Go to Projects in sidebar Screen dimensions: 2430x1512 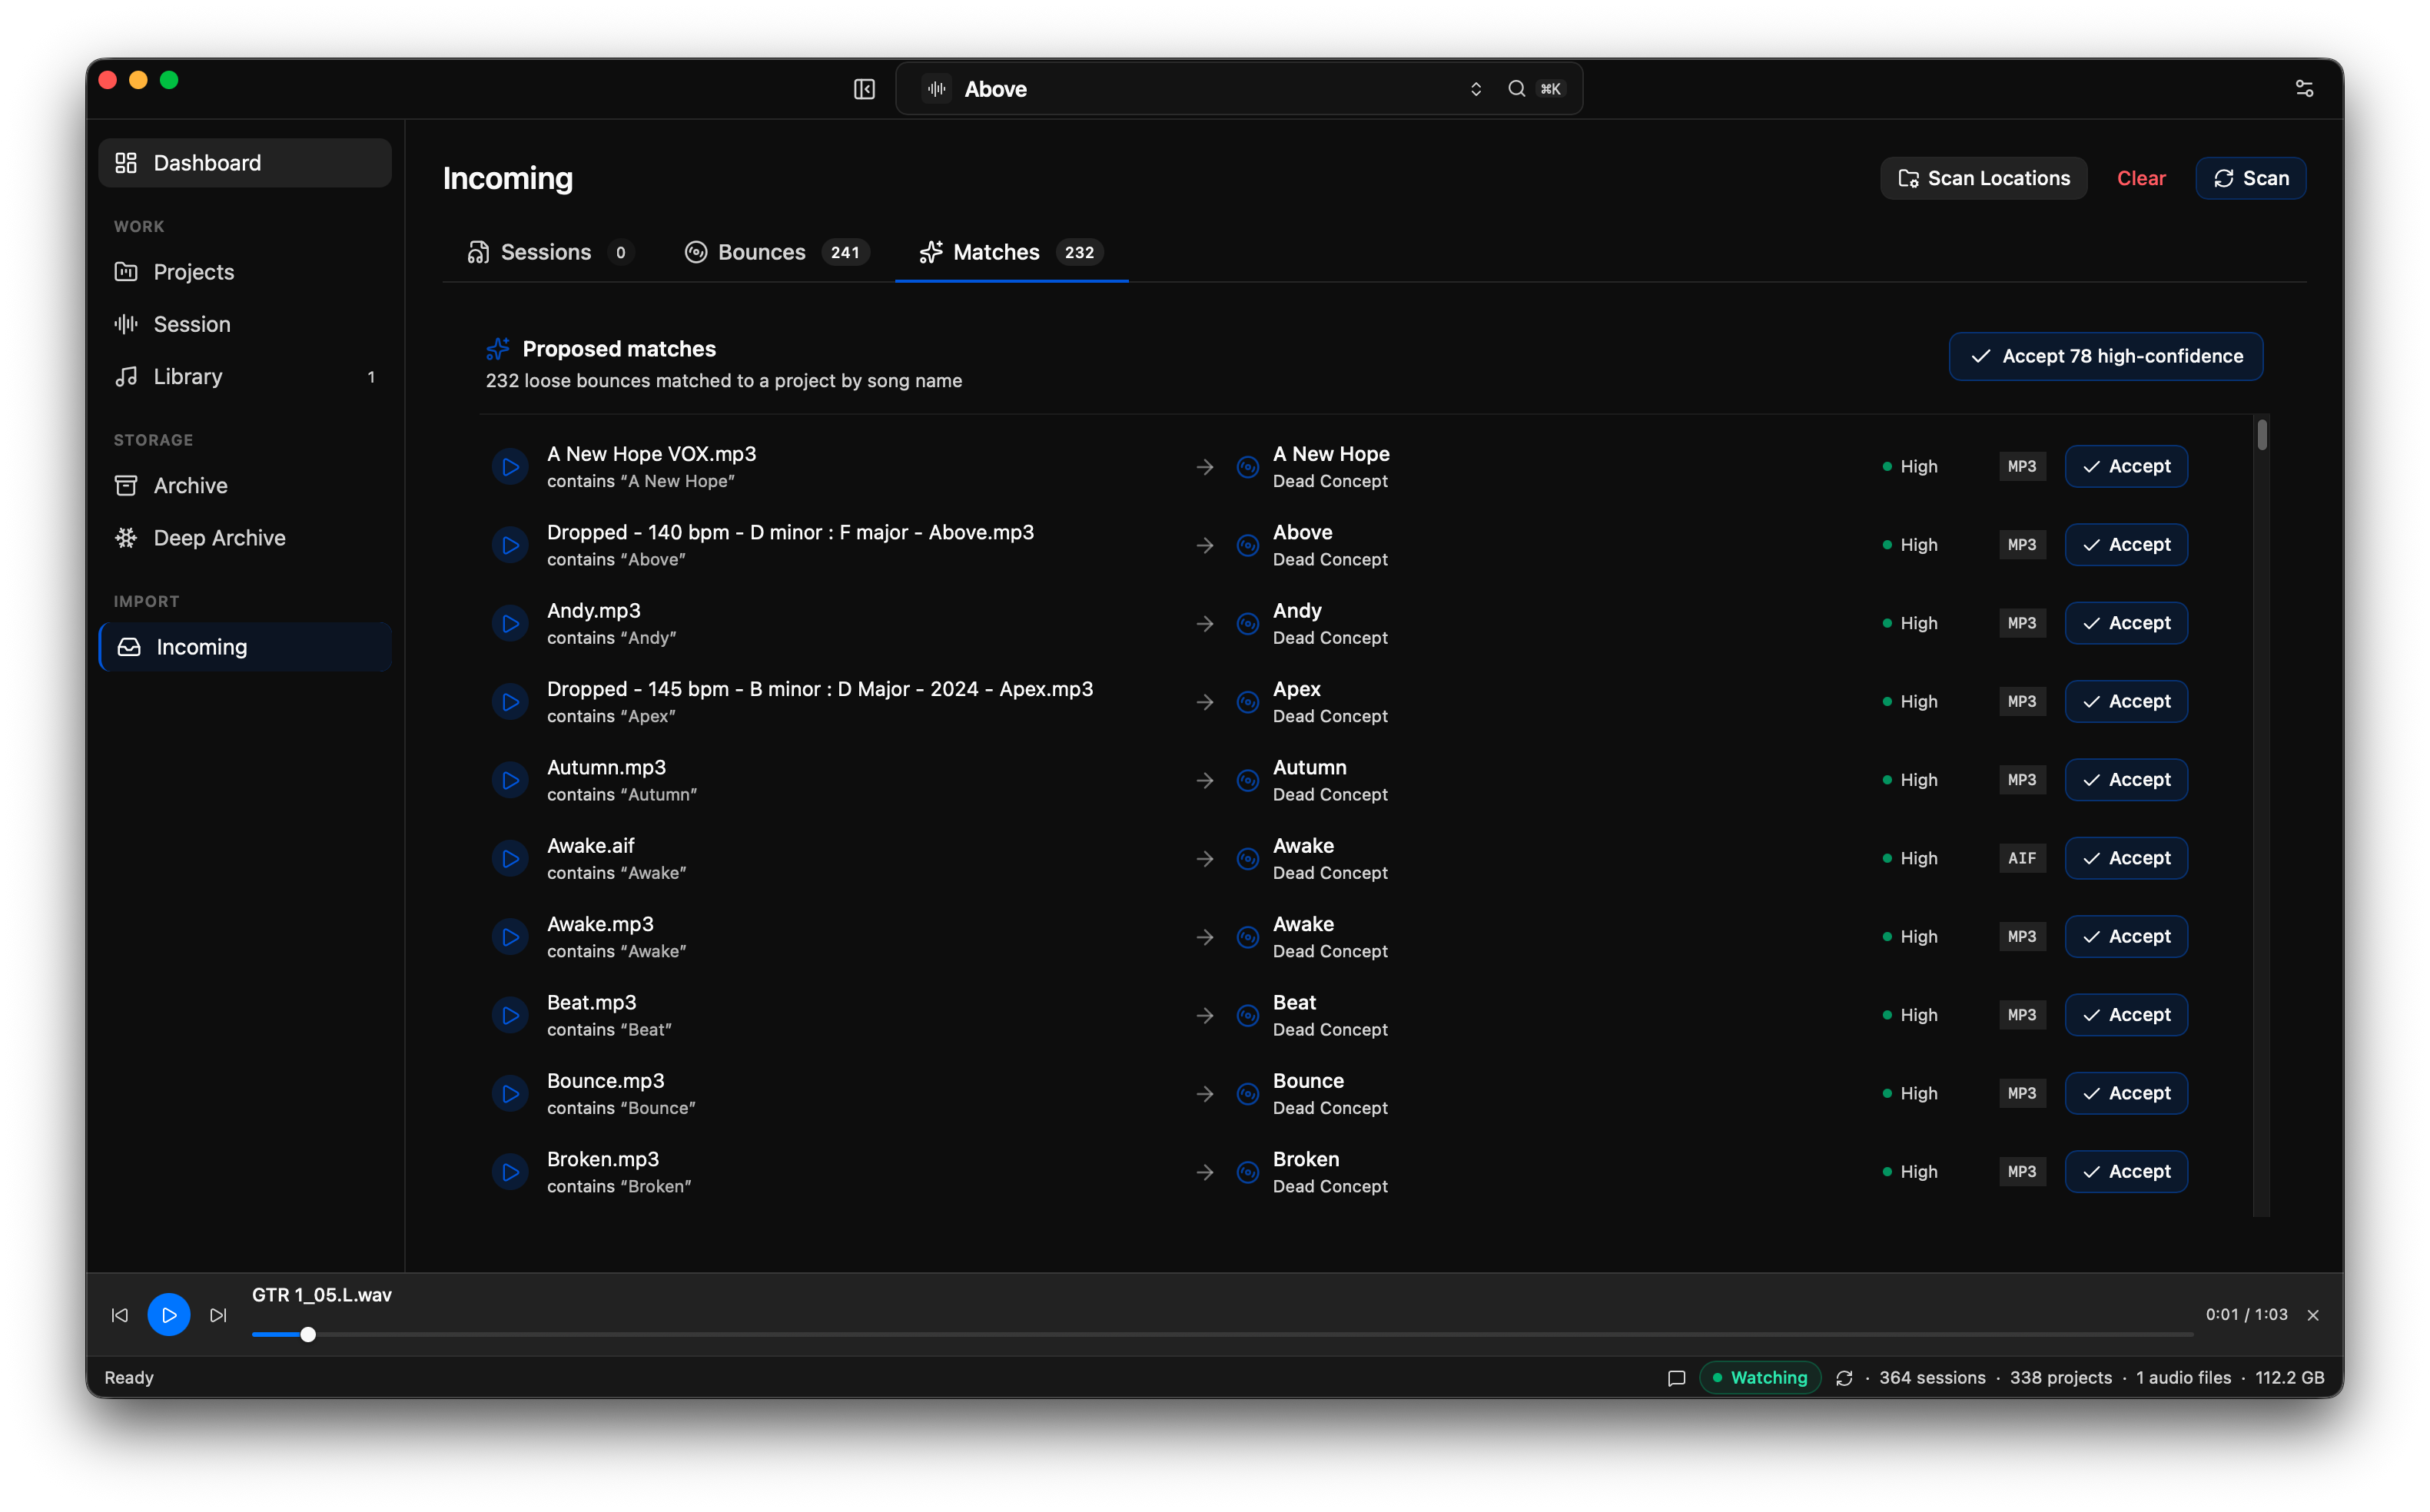point(245,272)
